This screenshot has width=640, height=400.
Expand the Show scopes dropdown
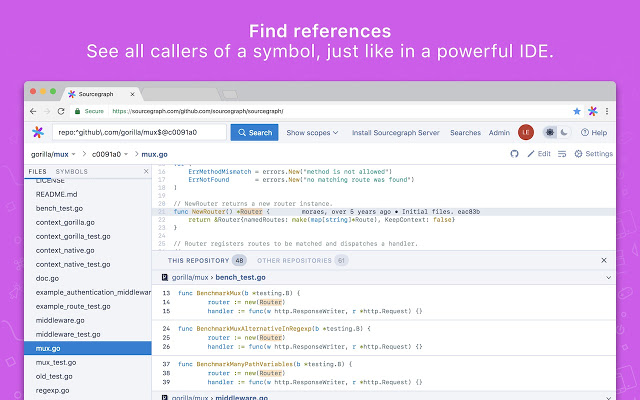coord(312,133)
